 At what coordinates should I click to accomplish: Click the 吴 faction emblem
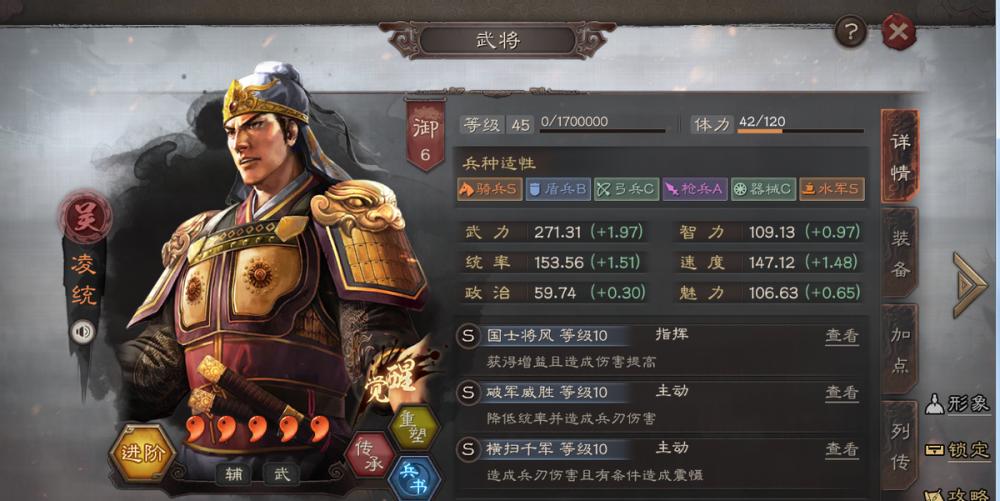[85, 218]
